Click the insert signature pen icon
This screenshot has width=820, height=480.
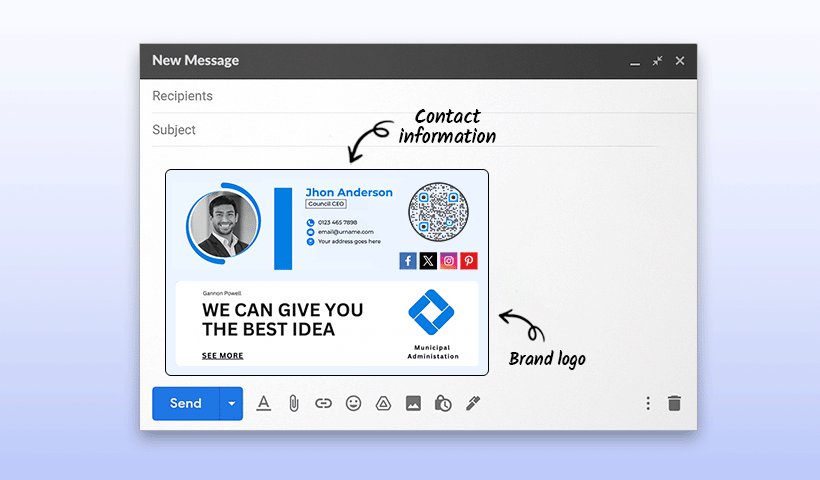coord(473,403)
